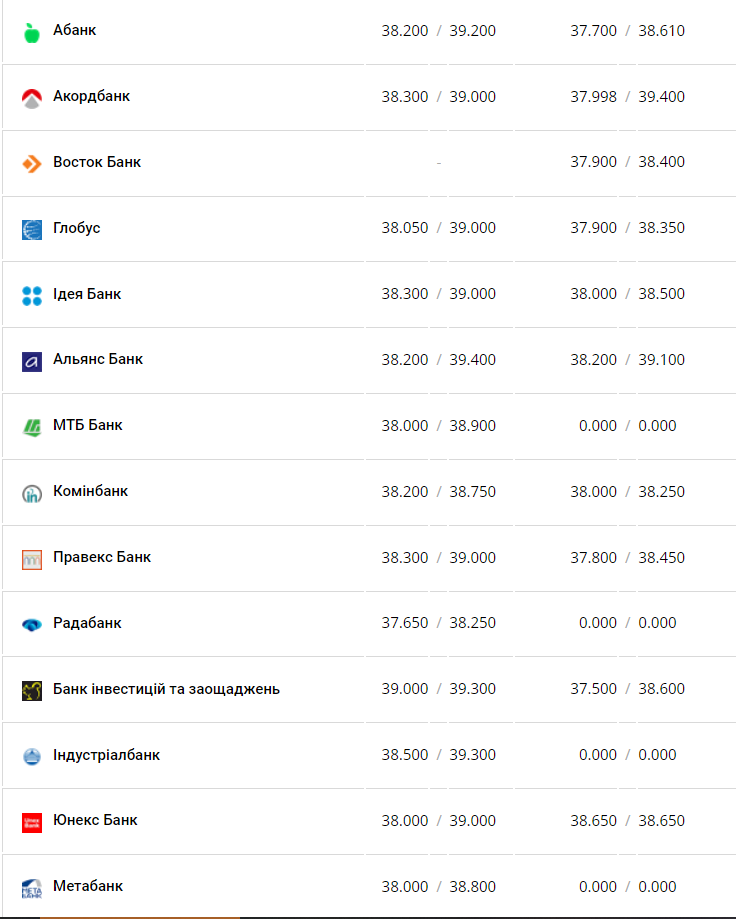
Task: Click Восток Банк card rate 37.900 / 38.400
Action: (628, 162)
